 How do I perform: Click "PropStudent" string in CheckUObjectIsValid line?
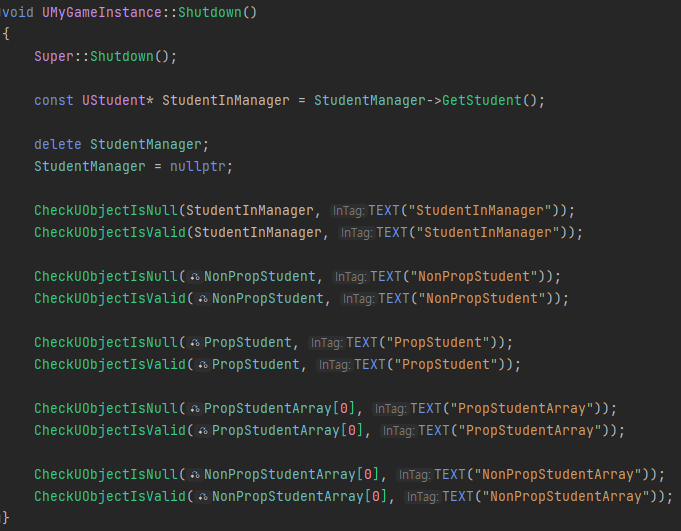point(446,365)
